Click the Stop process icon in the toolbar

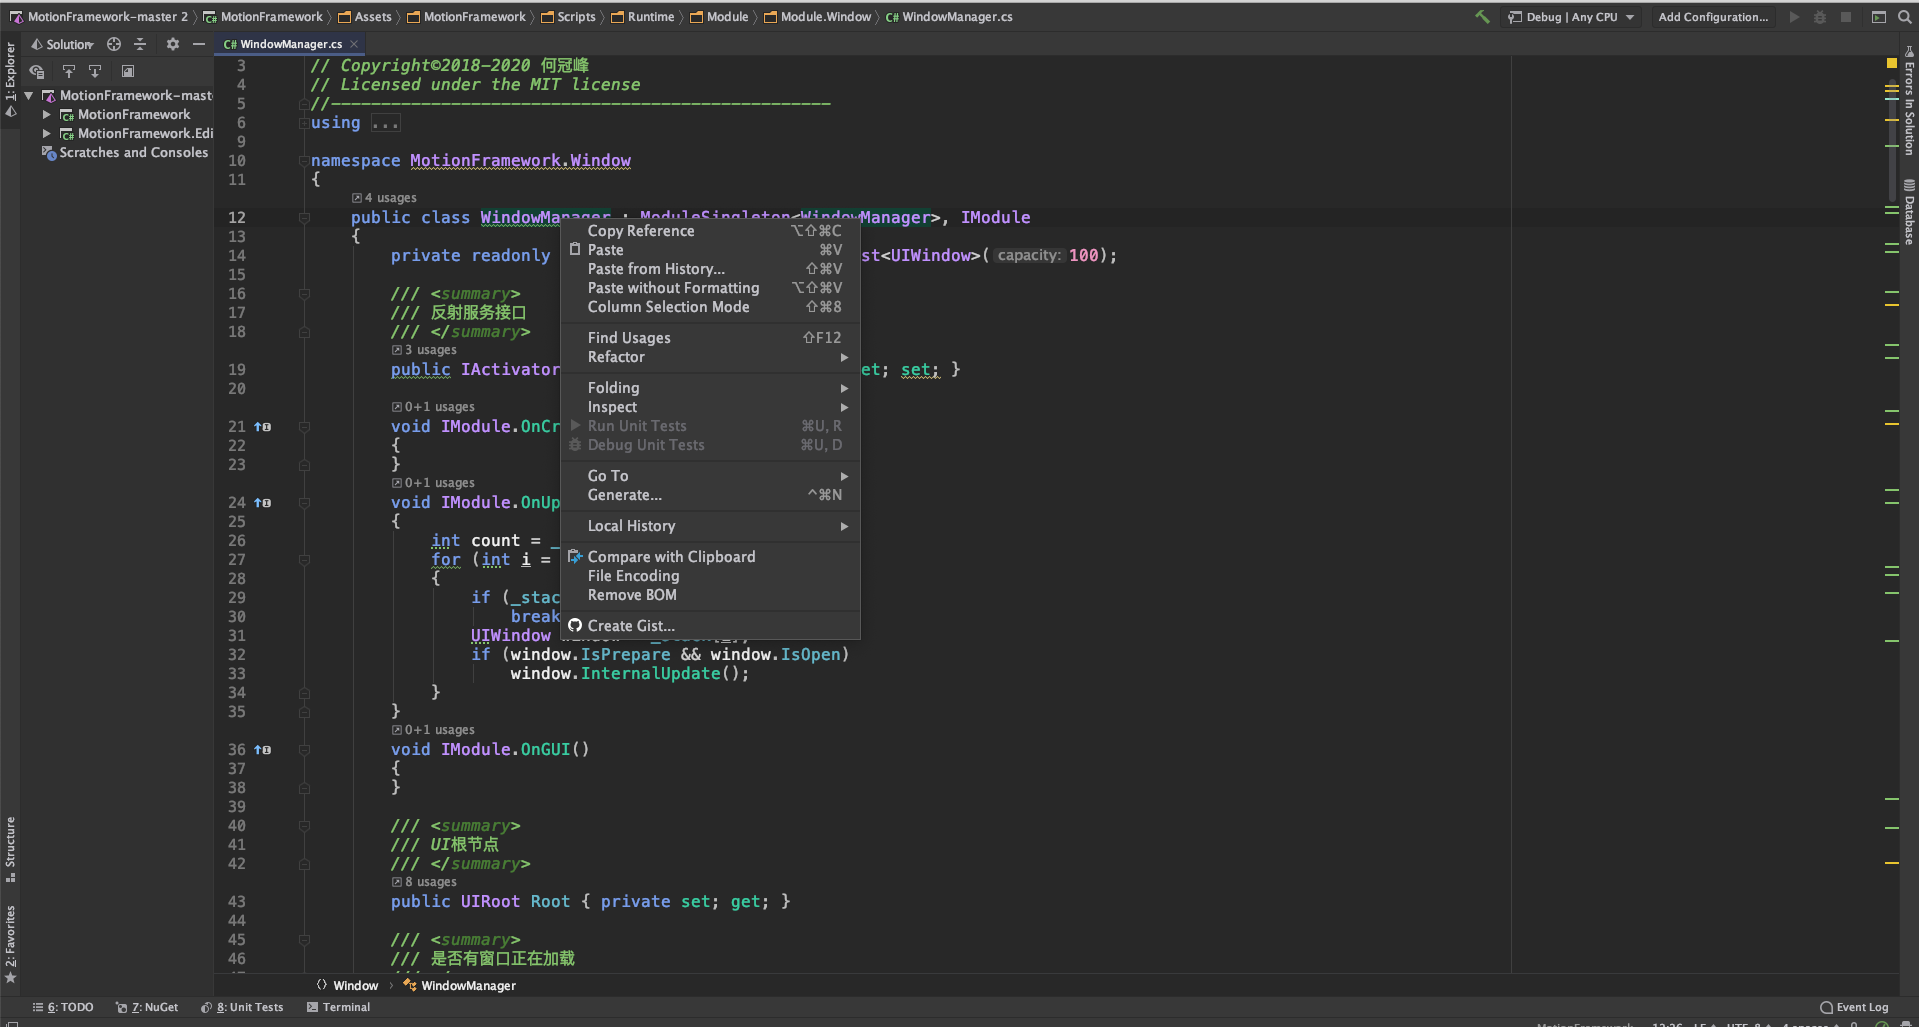pos(1847,17)
